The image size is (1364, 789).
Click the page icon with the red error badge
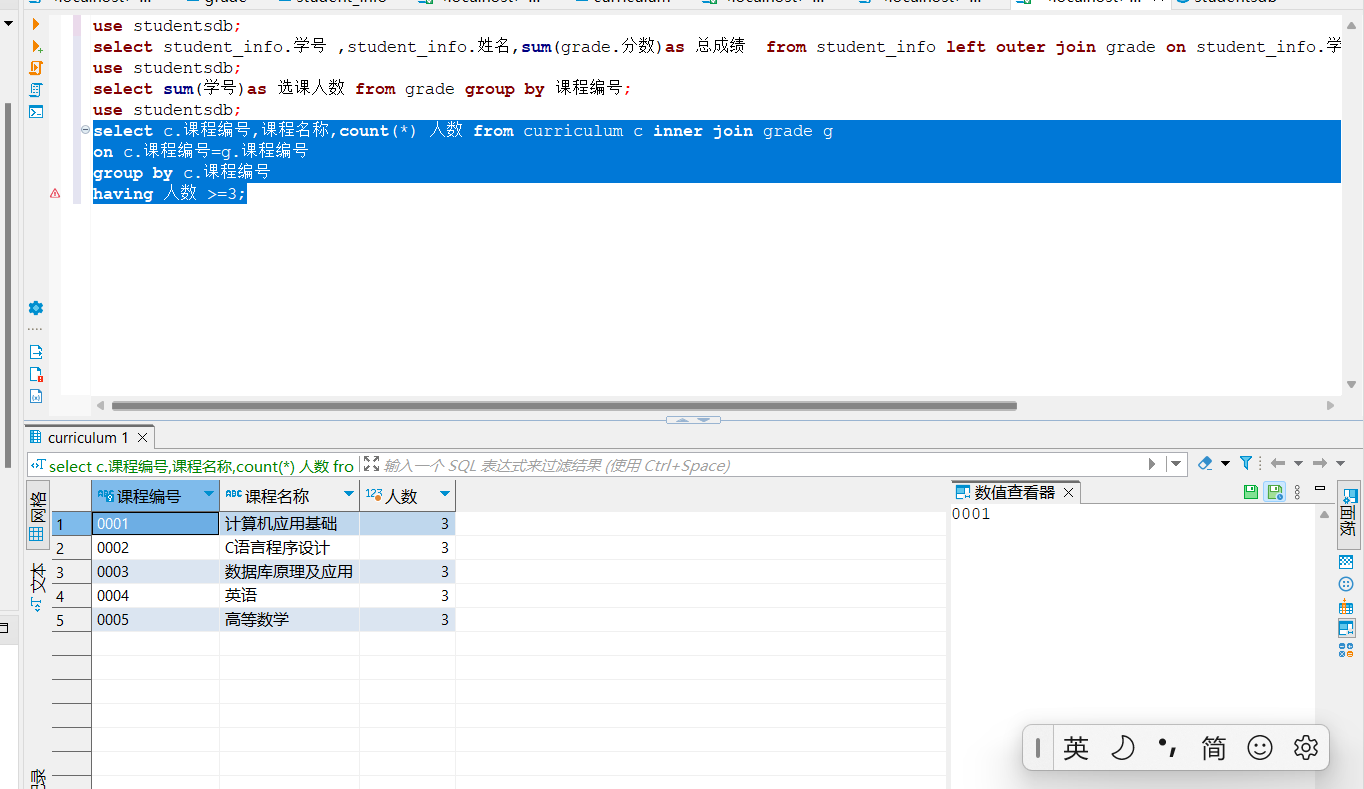point(36,374)
